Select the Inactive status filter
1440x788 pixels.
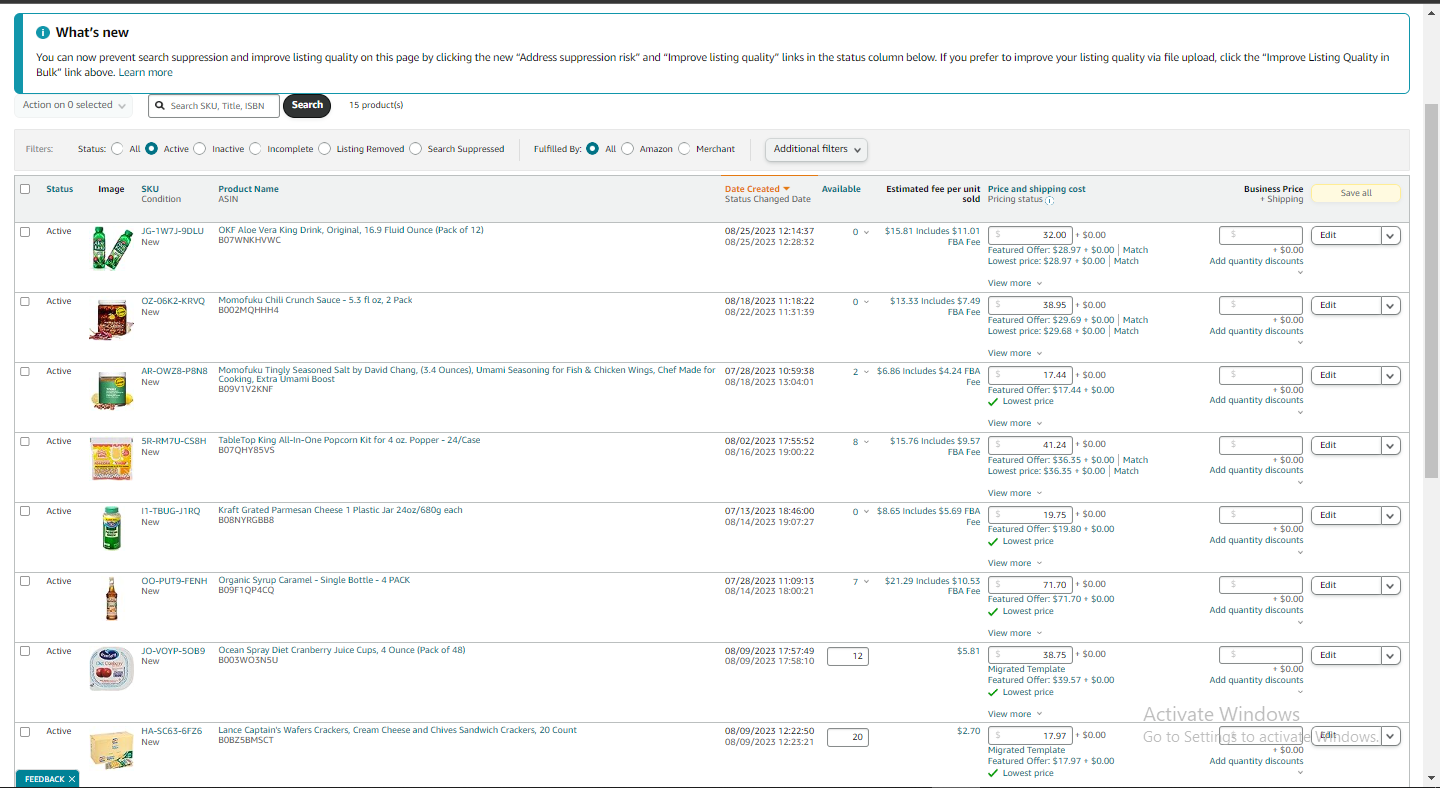(200, 149)
